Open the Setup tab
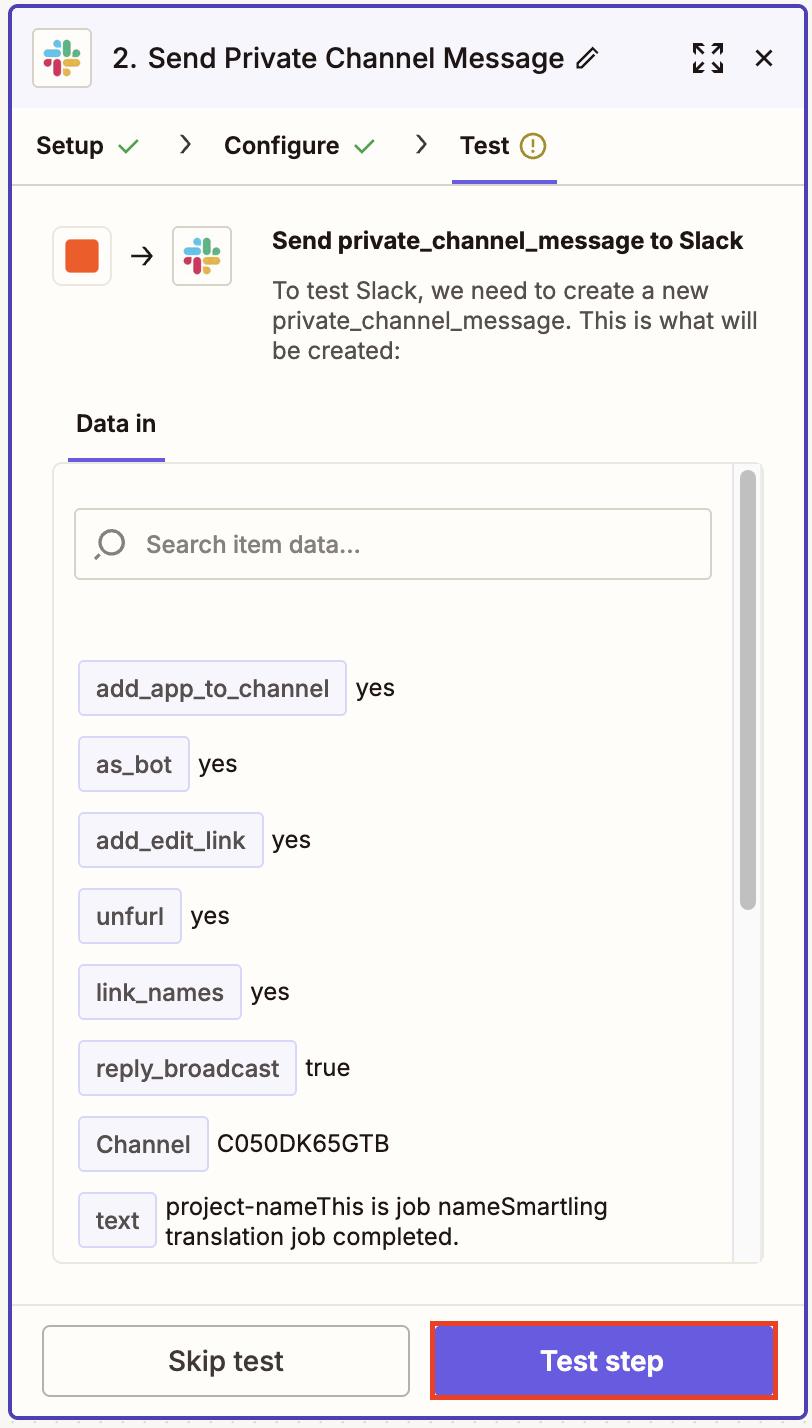 tap(70, 146)
